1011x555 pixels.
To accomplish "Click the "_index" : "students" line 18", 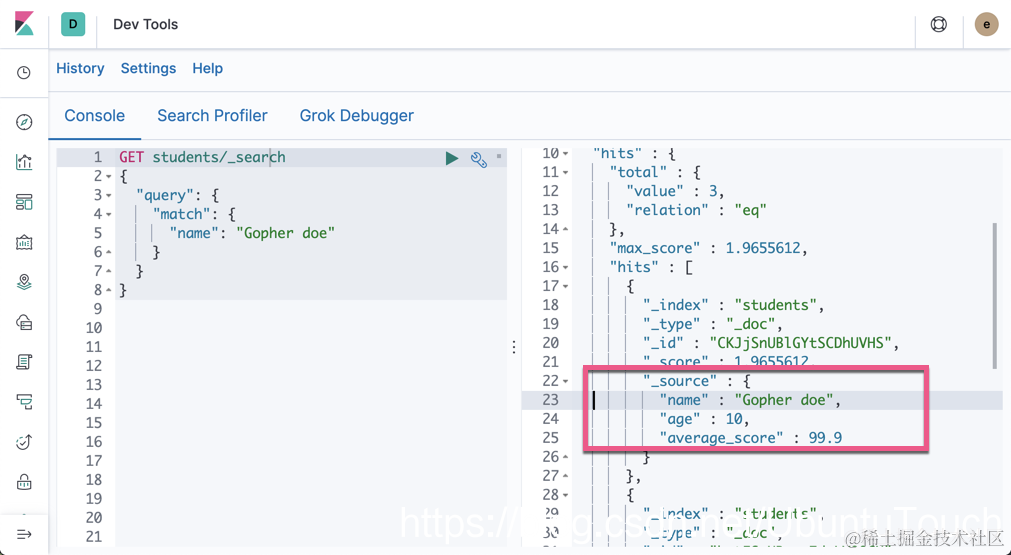I will [x=734, y=305].
